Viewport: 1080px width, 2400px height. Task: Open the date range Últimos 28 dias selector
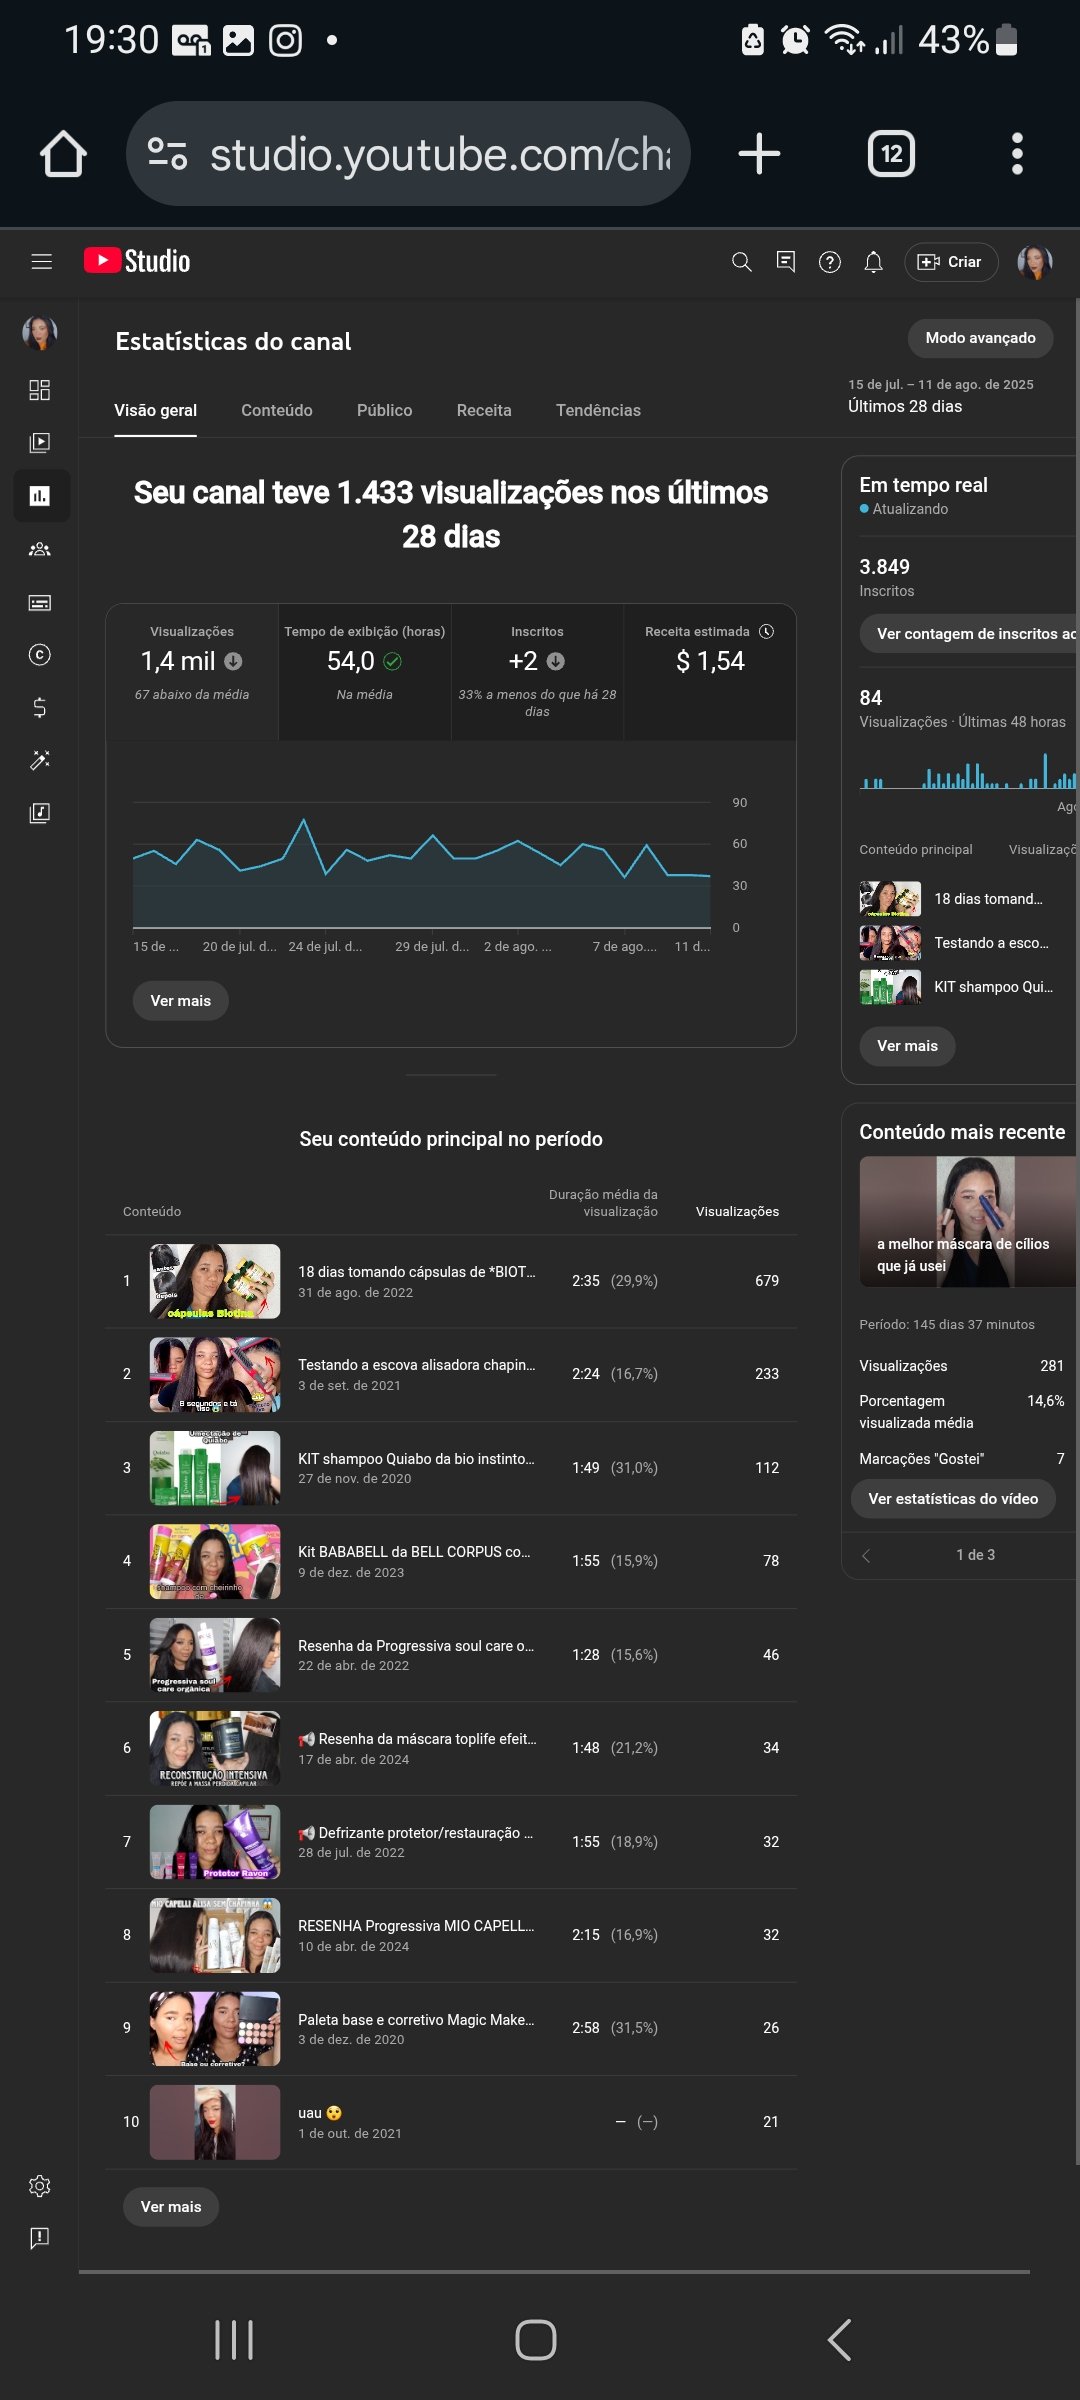(x=940, y=396)
